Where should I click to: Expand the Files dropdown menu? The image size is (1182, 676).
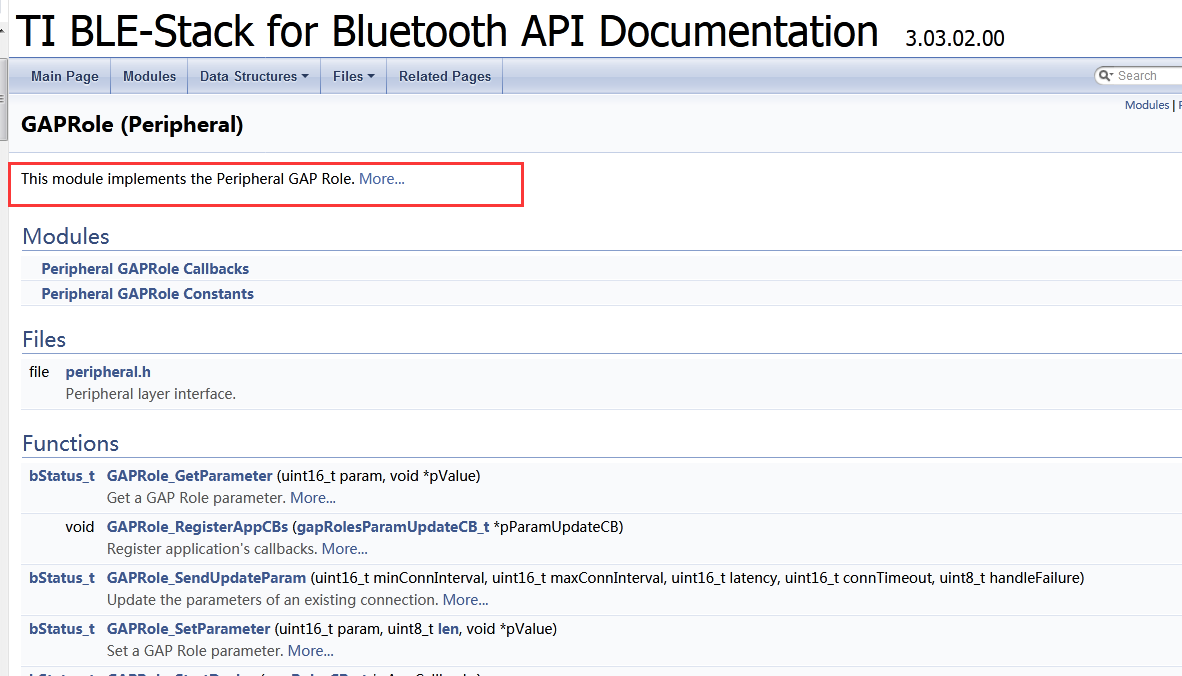click(x=353, y=76)
